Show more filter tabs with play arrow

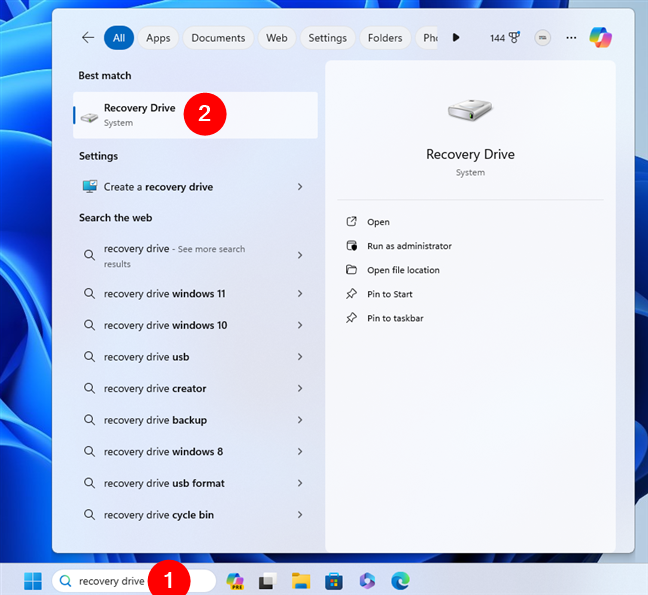[x=456, y=38]
